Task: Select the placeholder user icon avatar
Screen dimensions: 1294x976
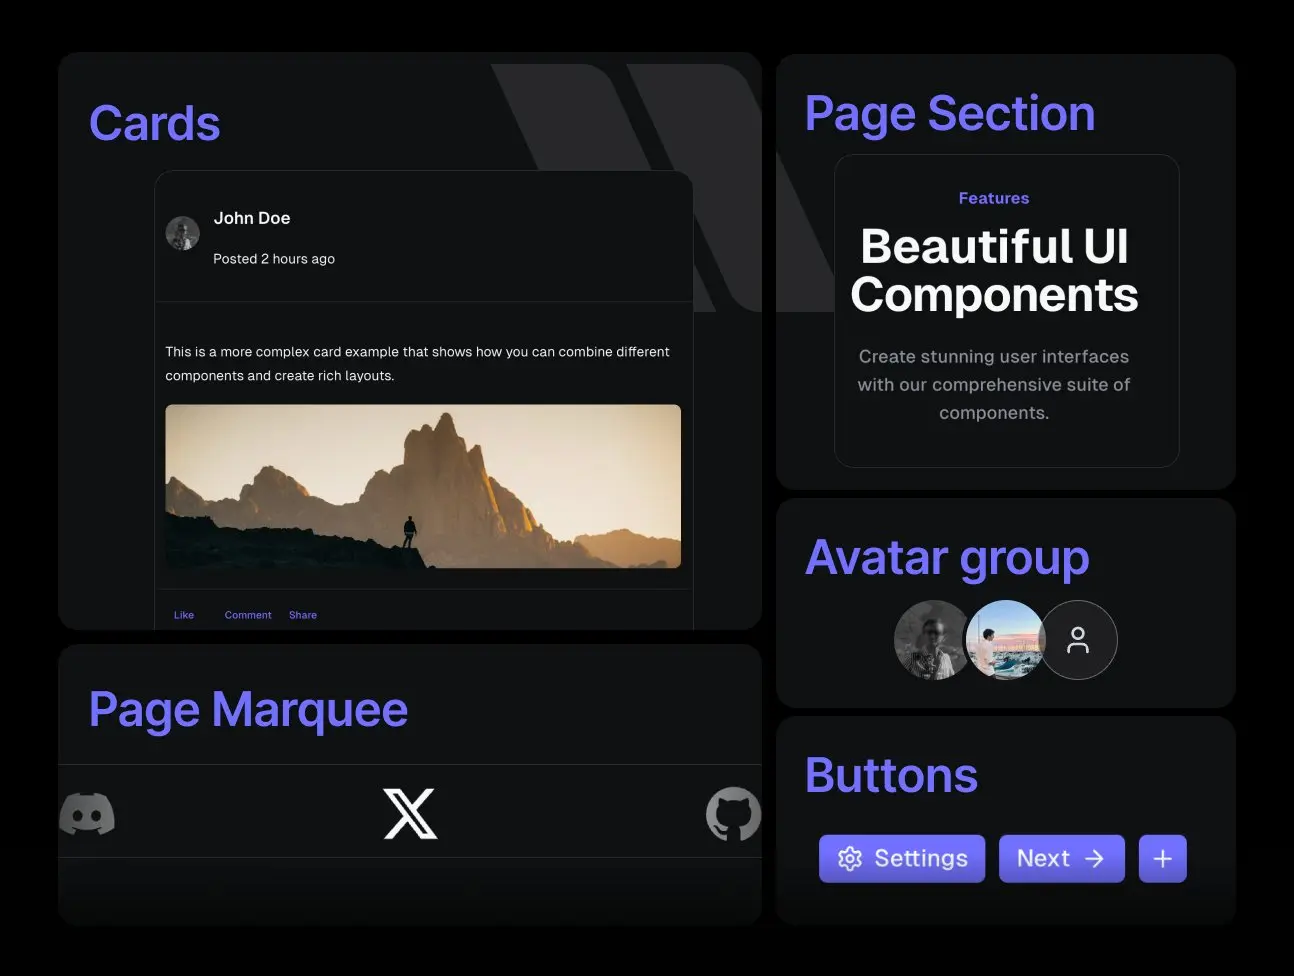Action: point(1077,640)
